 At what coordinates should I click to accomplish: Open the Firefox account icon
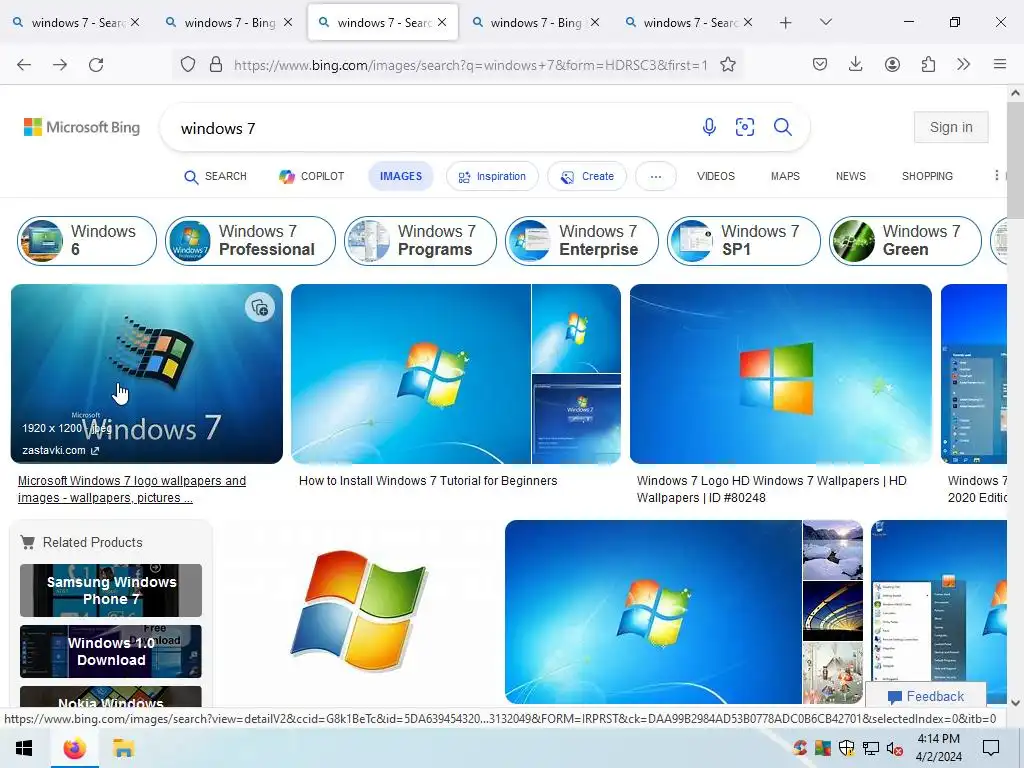pos(892,65)
